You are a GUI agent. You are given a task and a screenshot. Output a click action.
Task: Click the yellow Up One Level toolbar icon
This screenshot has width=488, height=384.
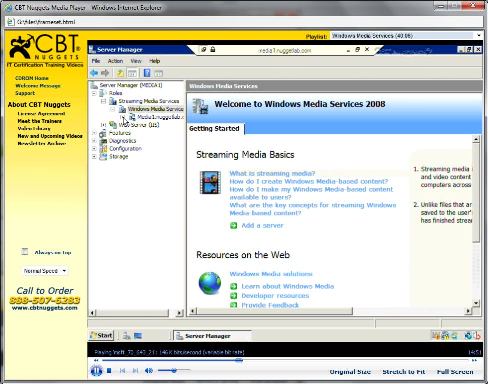[120, 73]
